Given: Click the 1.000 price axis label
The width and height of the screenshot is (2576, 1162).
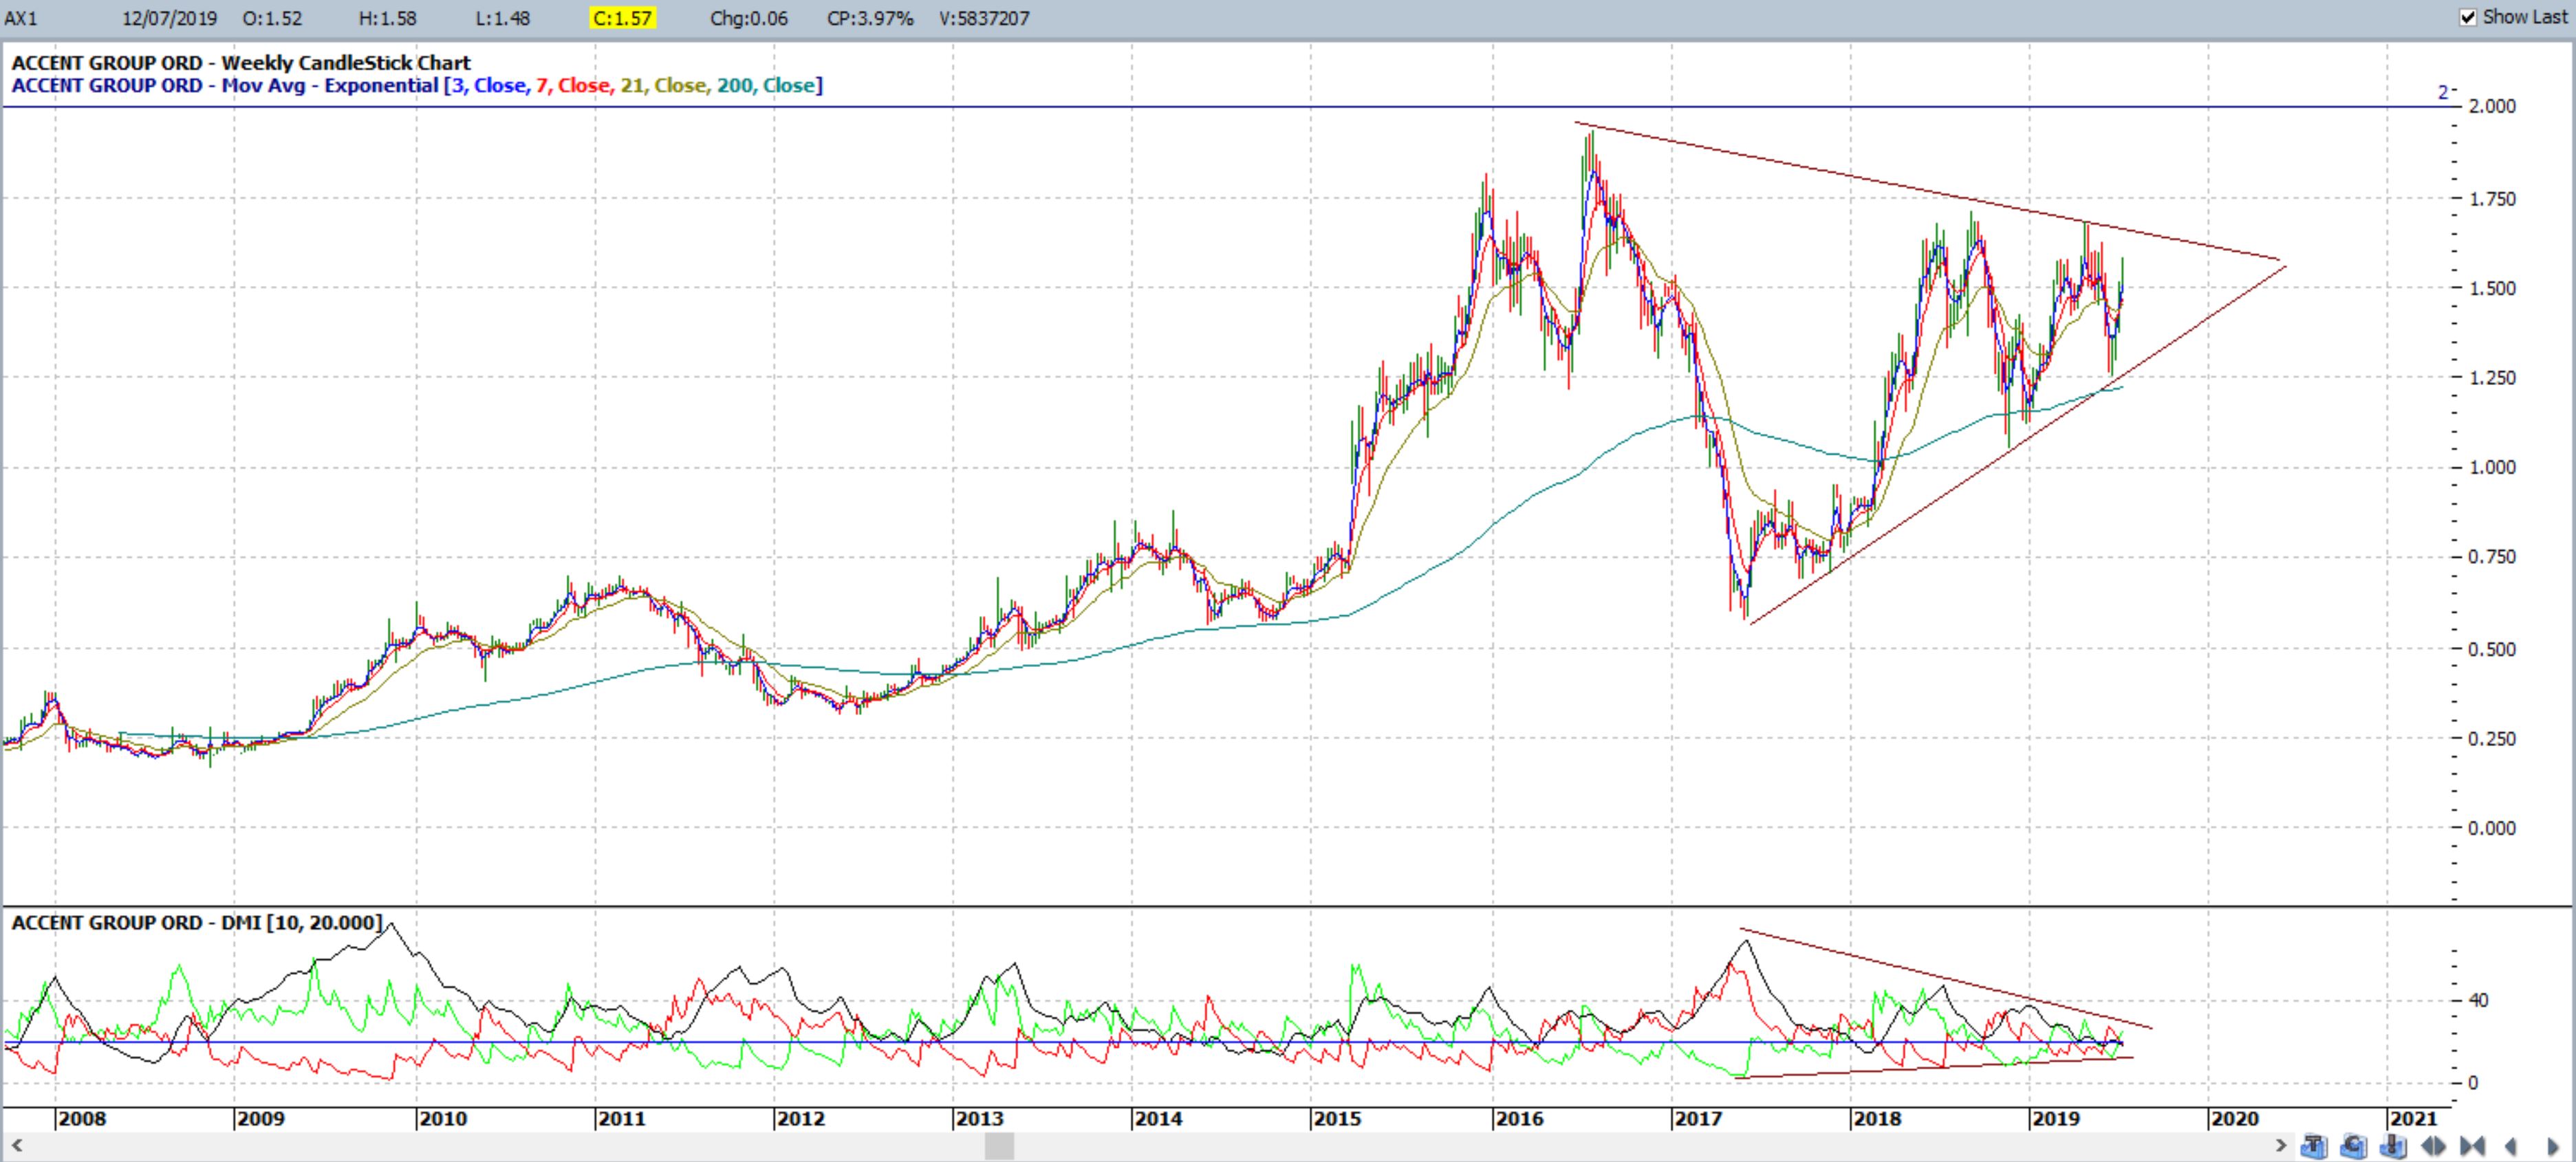Looking at the screenshot, I should 2492,467.
